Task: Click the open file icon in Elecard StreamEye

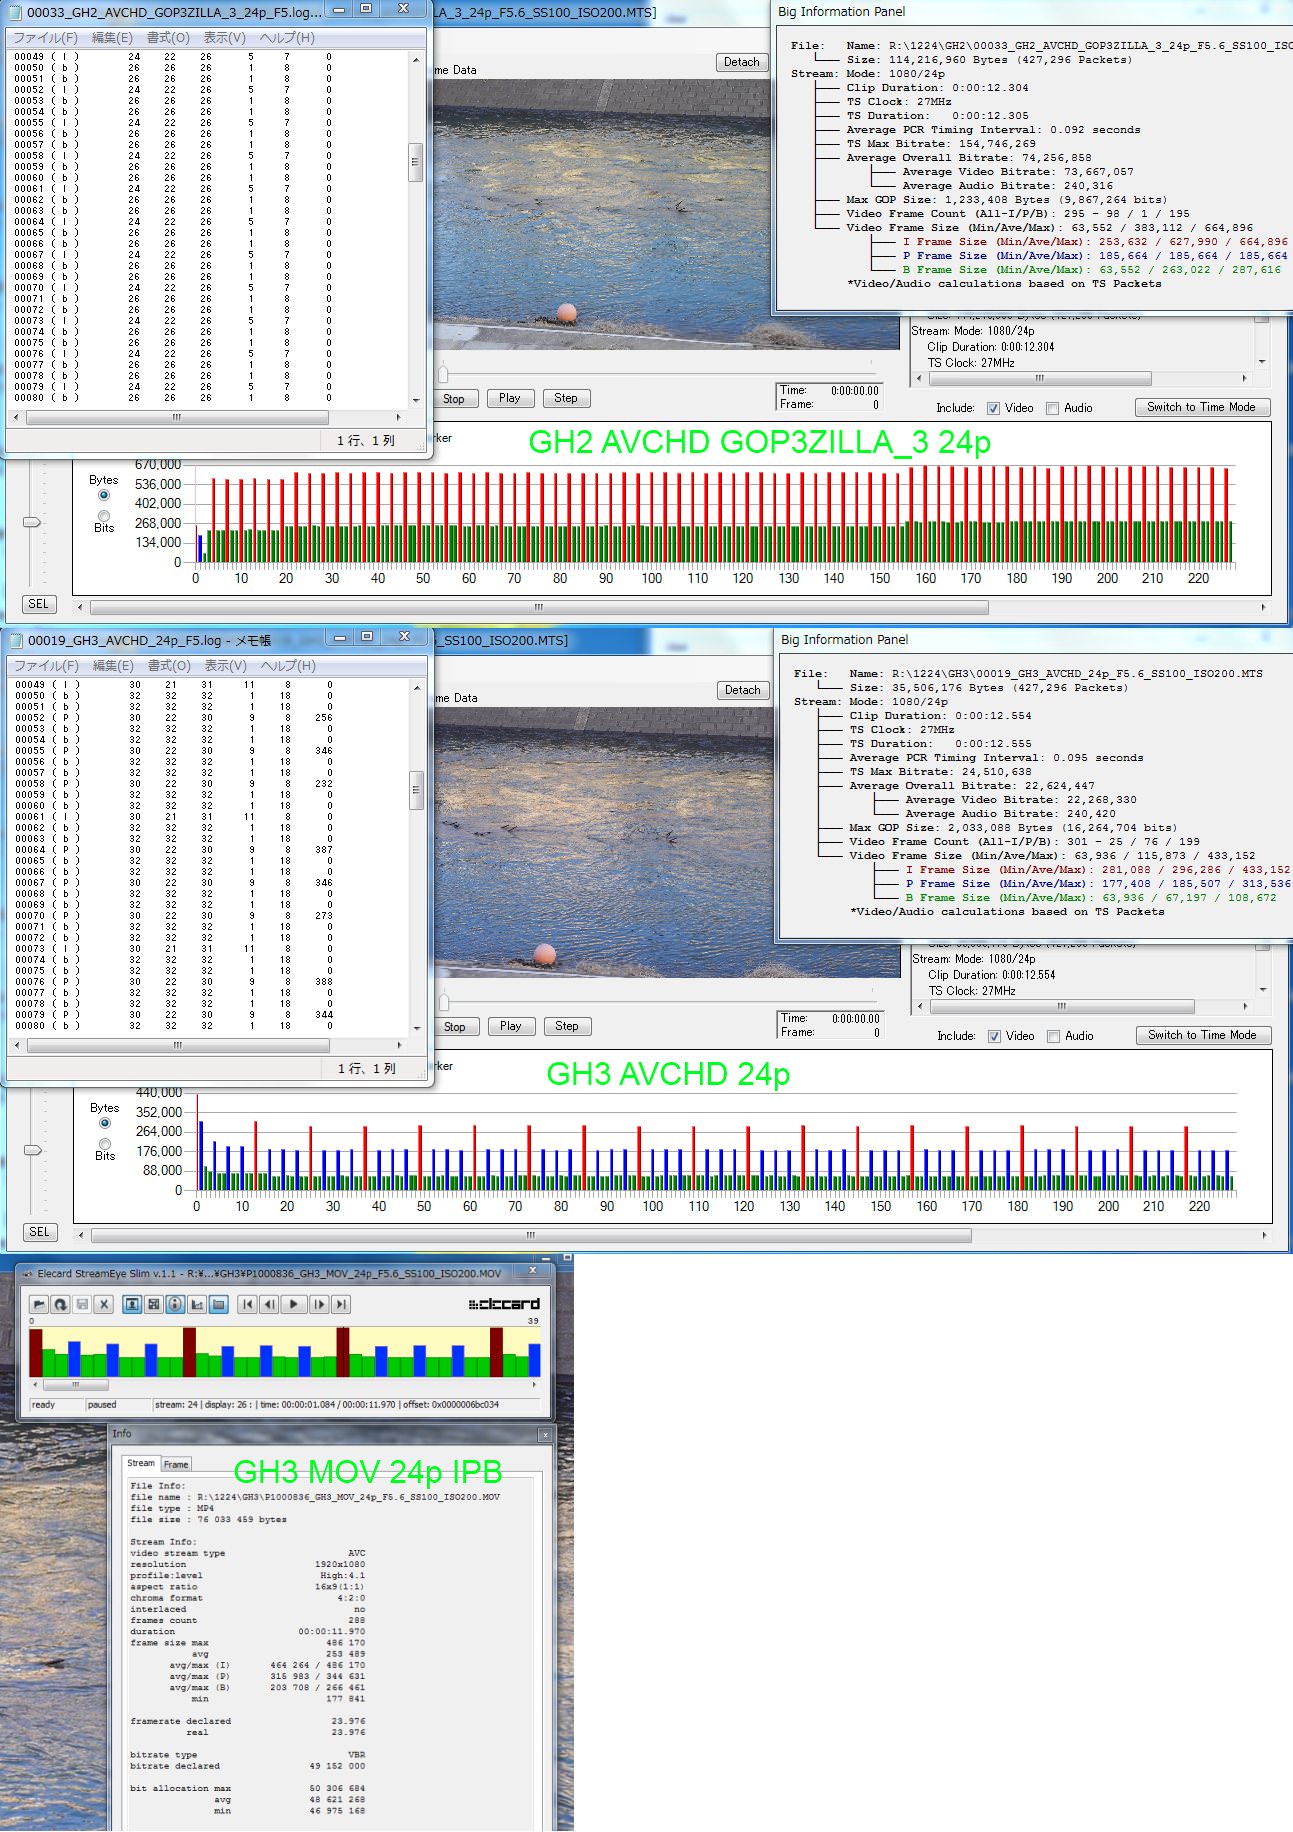Action: [39, 1304]
